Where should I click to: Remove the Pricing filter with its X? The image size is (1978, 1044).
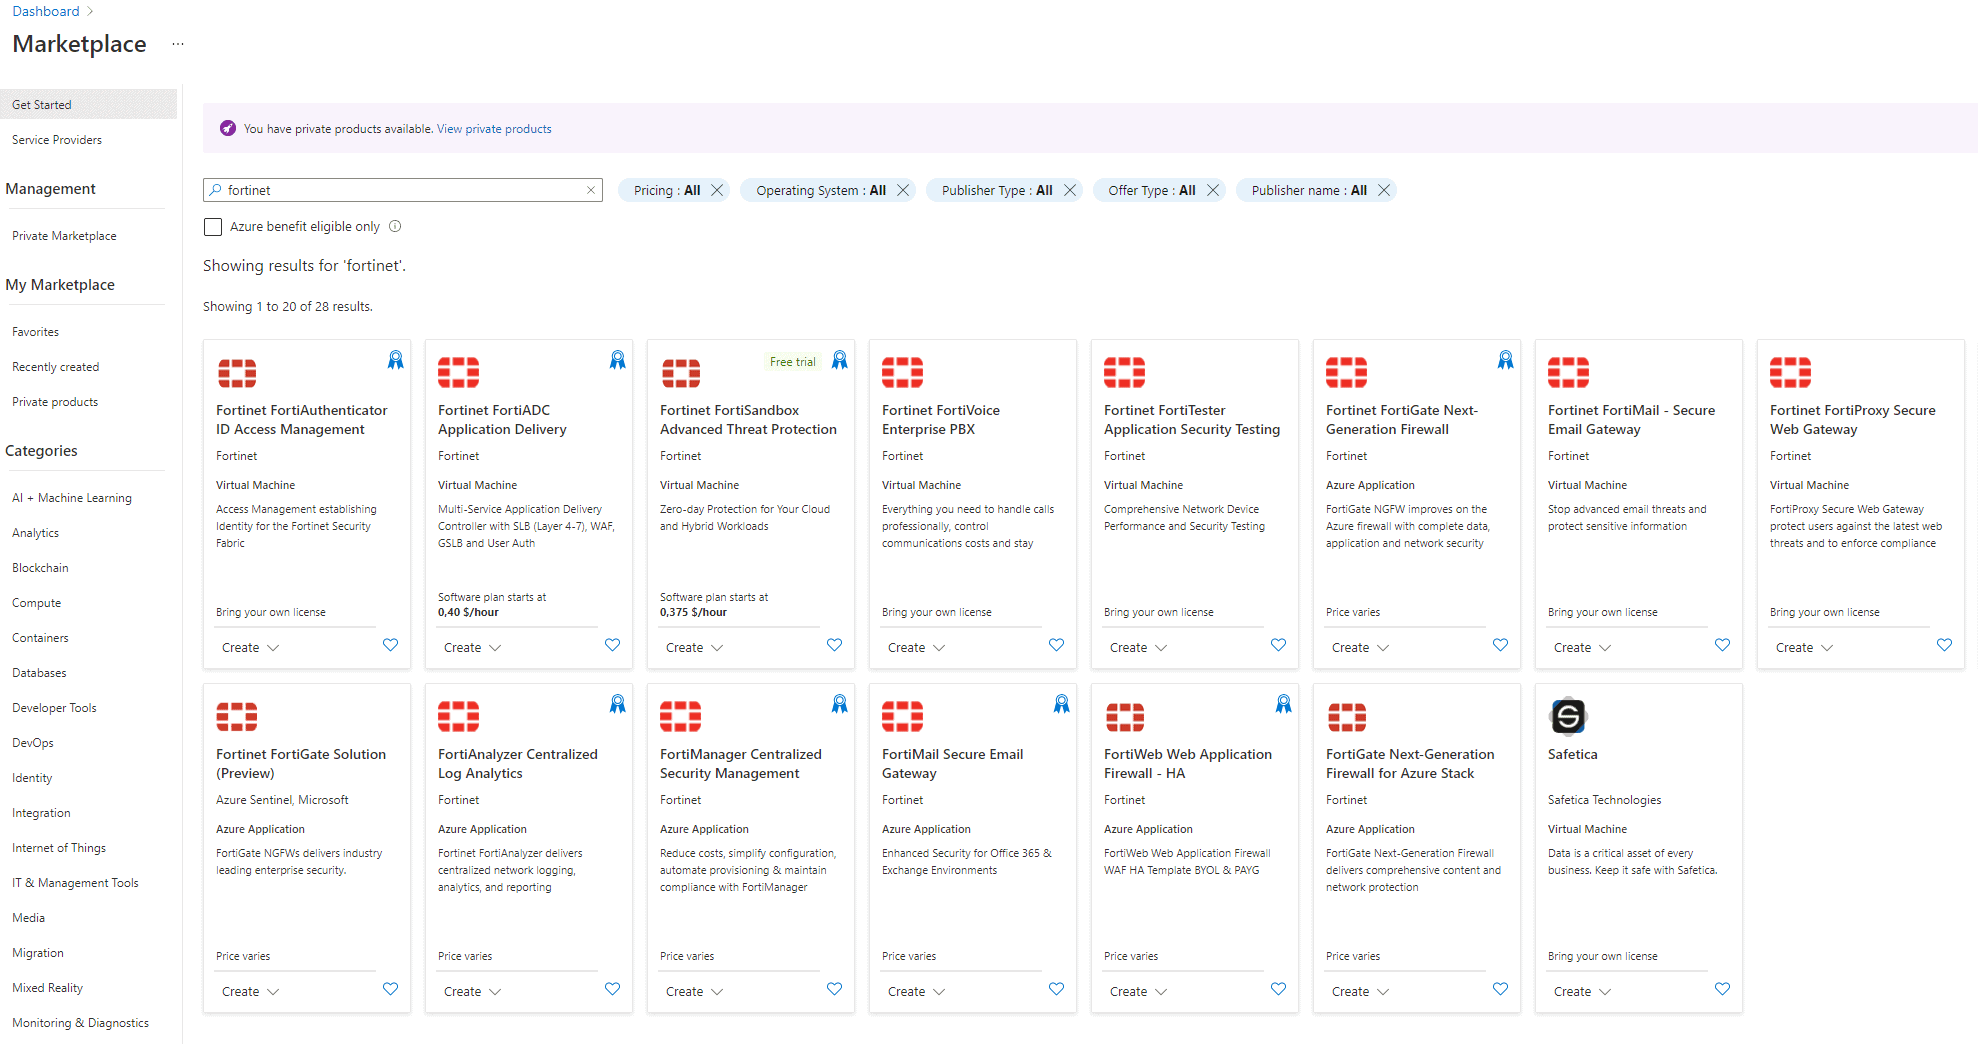pos(717,190)
